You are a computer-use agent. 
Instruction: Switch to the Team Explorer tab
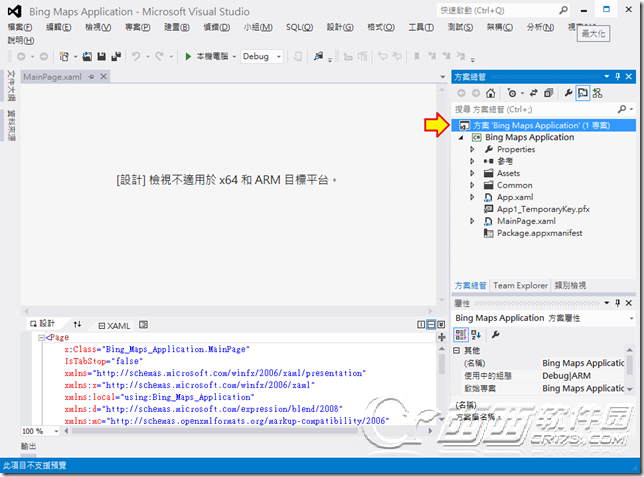[520, 286]
